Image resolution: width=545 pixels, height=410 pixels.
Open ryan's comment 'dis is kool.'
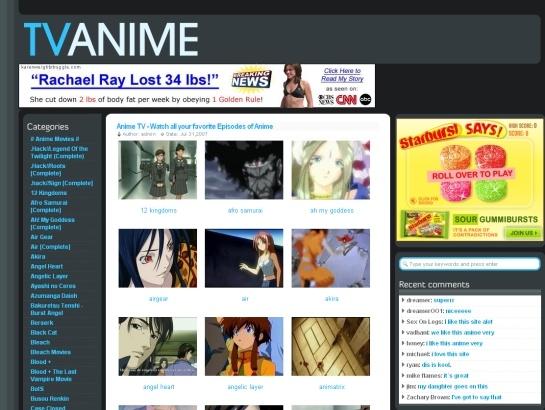click(x=436, y=365)
